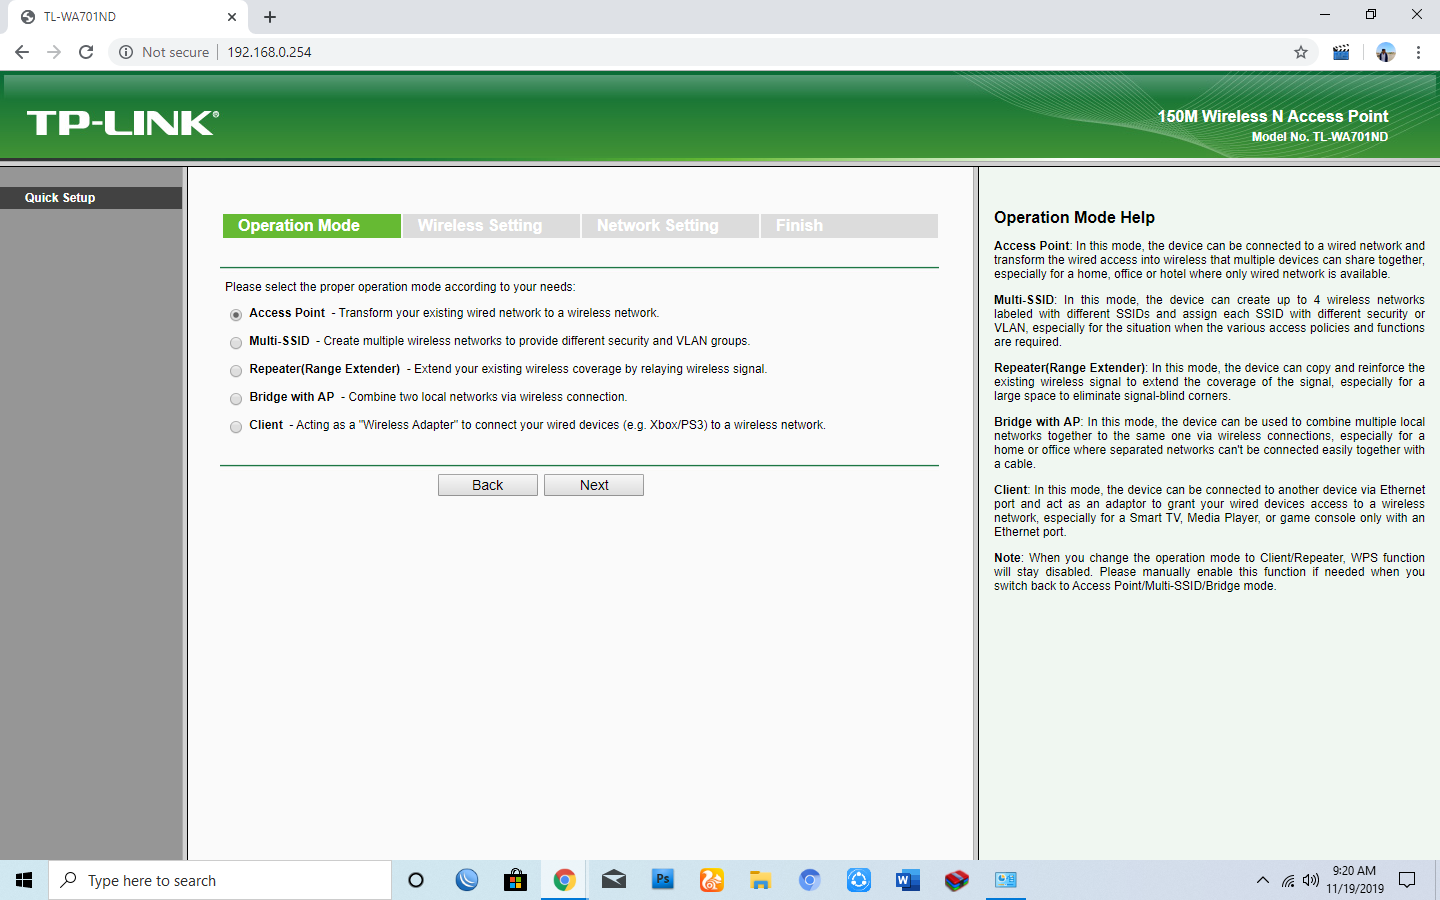Open the Windows Start menu
Image resolution: width=1440 pixels, height=900 pixels.
click(24, 880)
